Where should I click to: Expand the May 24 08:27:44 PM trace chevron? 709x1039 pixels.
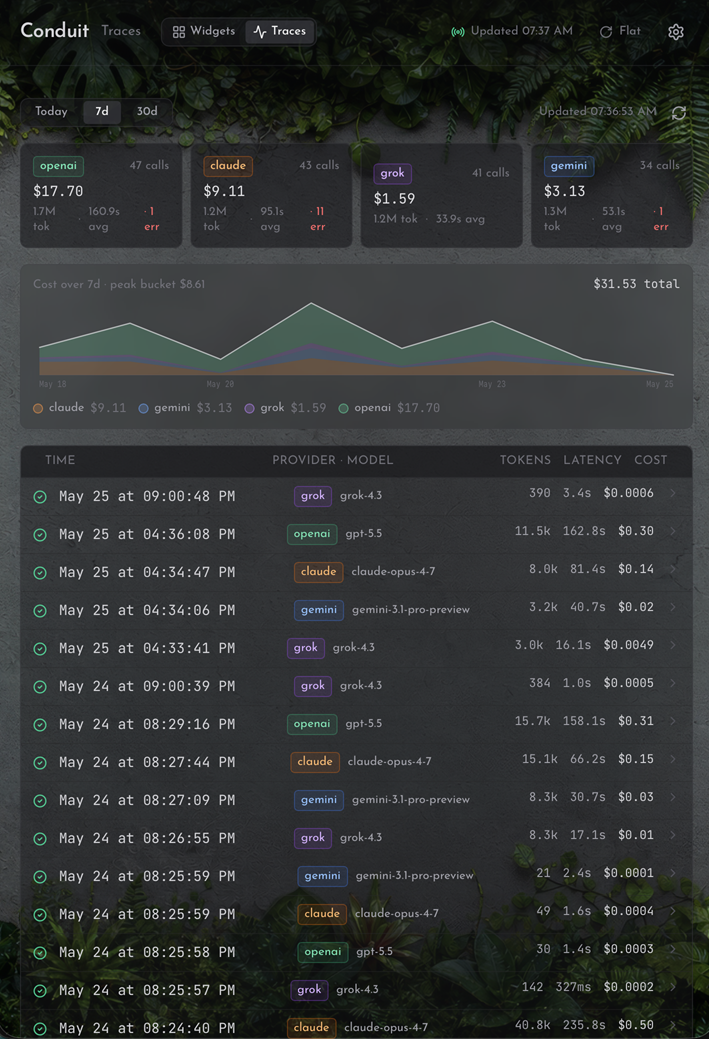[673, 759]
